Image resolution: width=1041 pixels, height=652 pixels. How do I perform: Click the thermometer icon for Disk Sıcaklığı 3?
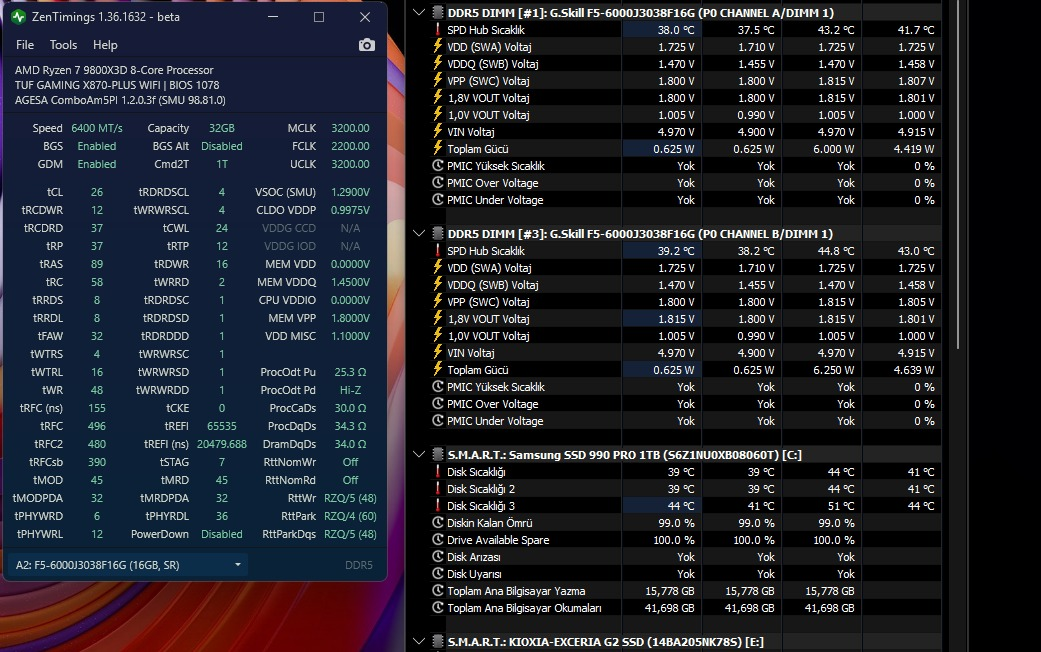438,505
